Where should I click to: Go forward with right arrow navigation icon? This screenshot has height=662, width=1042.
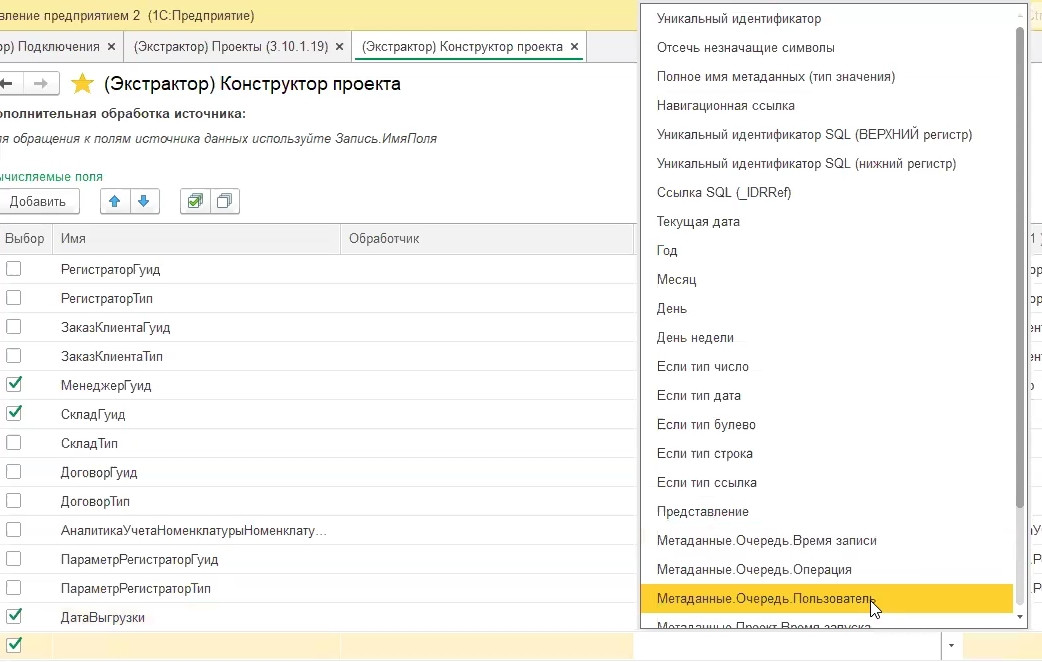pos(41,84)
